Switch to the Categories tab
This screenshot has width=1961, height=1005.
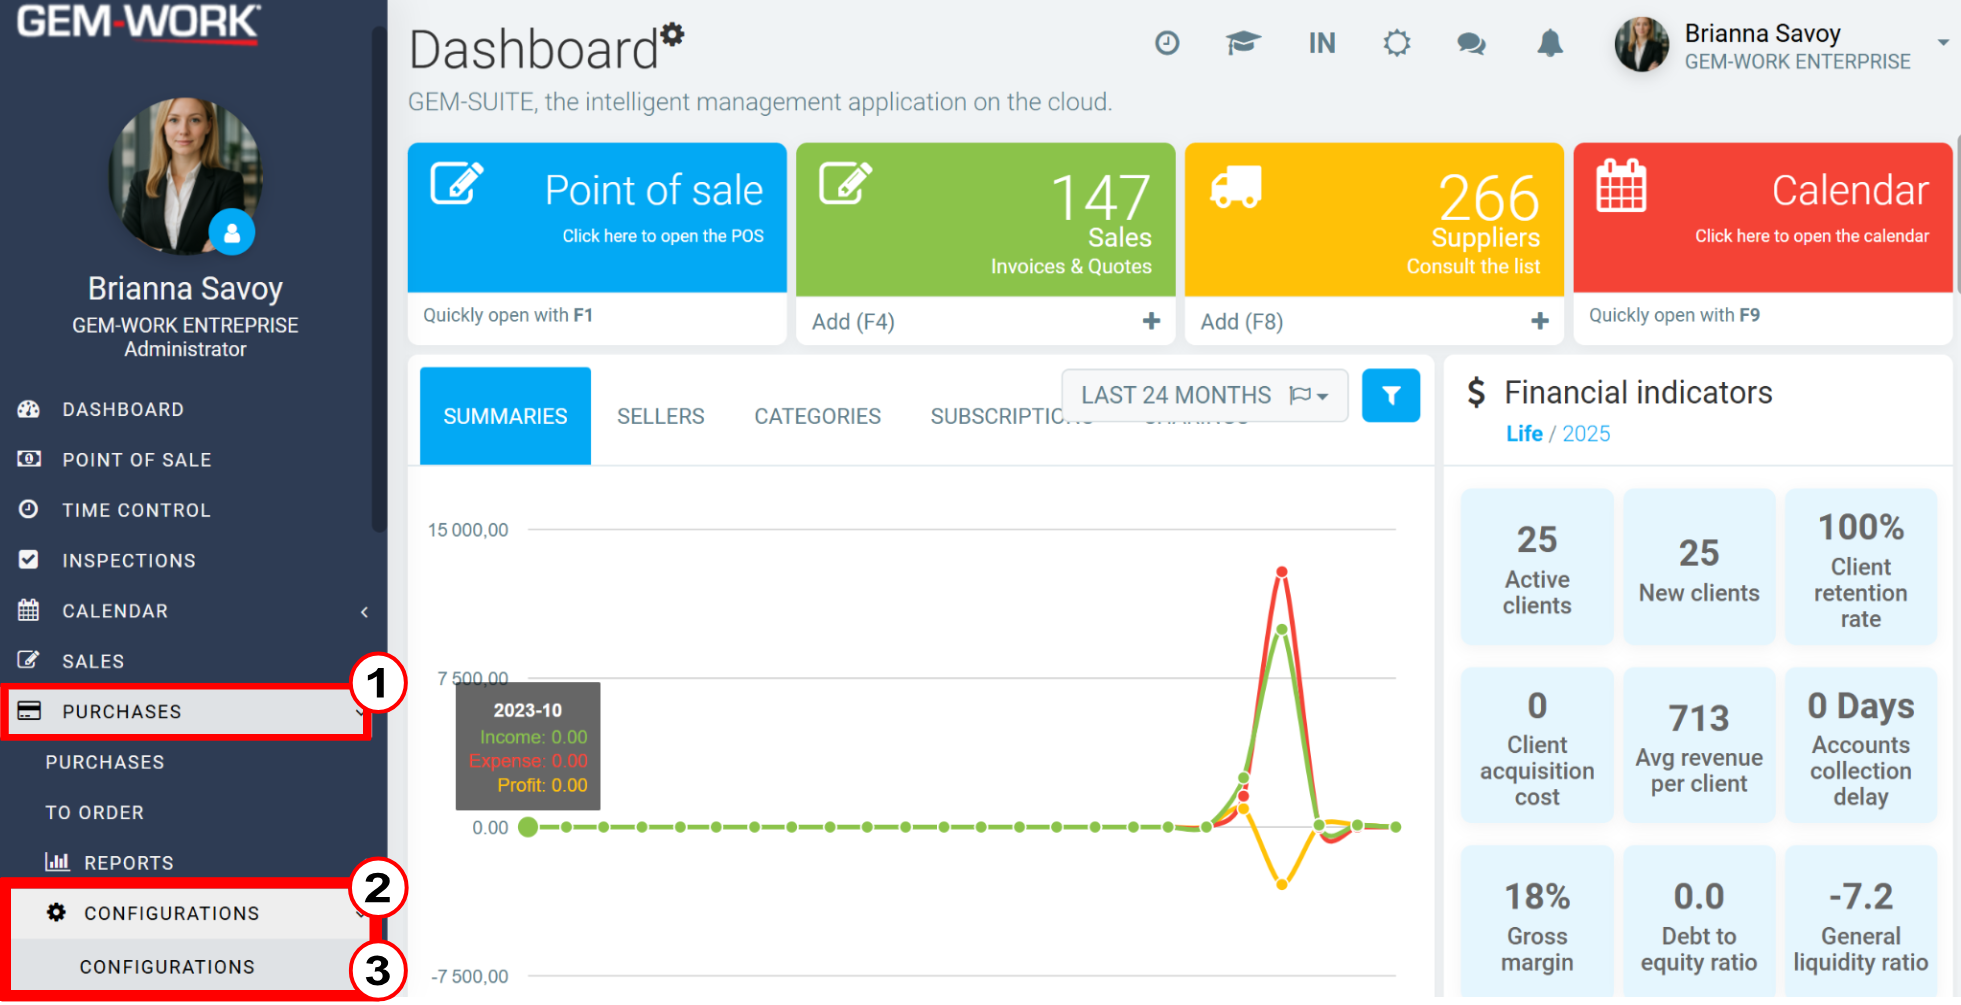(x=818, y=416)
